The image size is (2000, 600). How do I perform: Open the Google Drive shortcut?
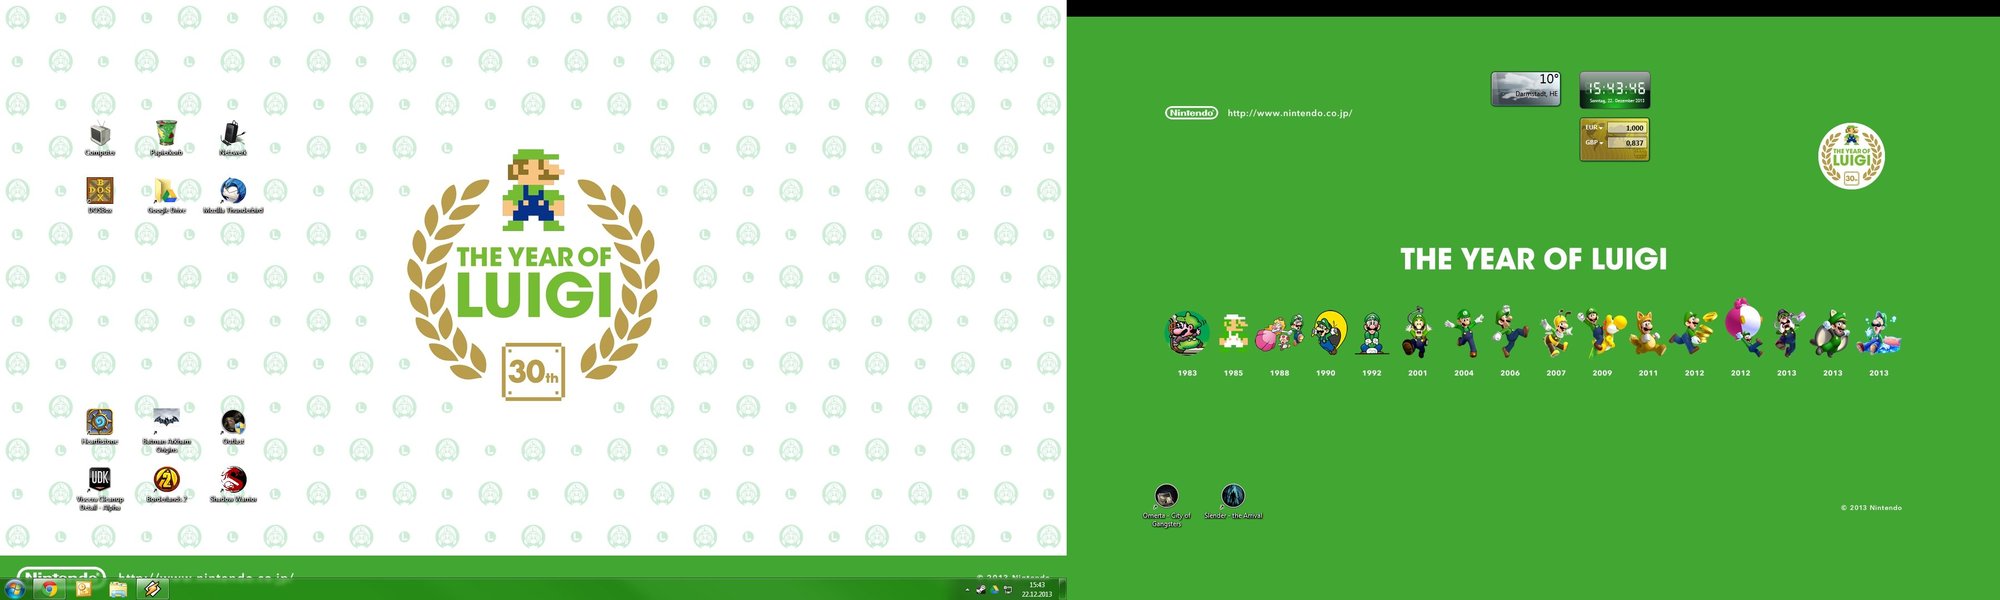pyautogui.click(x=166, y=192)
